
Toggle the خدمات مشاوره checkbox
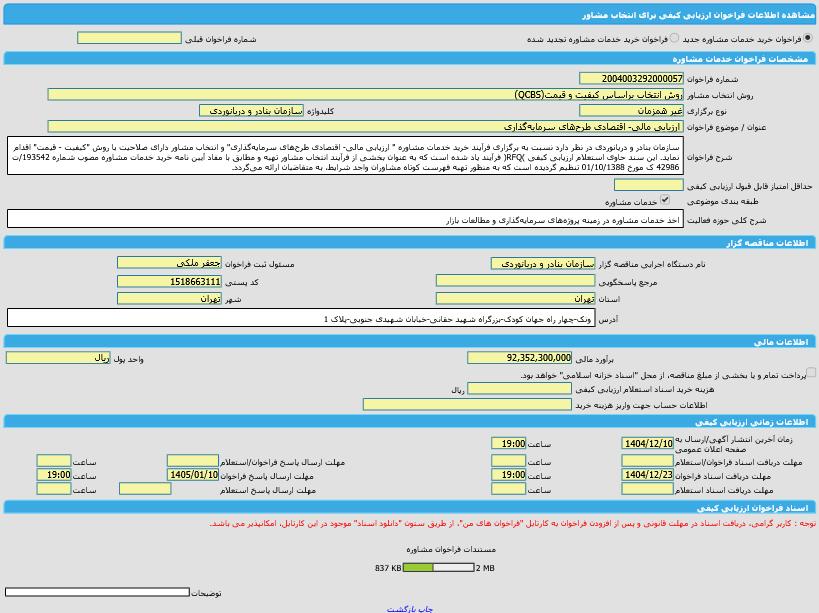point(665,200)
